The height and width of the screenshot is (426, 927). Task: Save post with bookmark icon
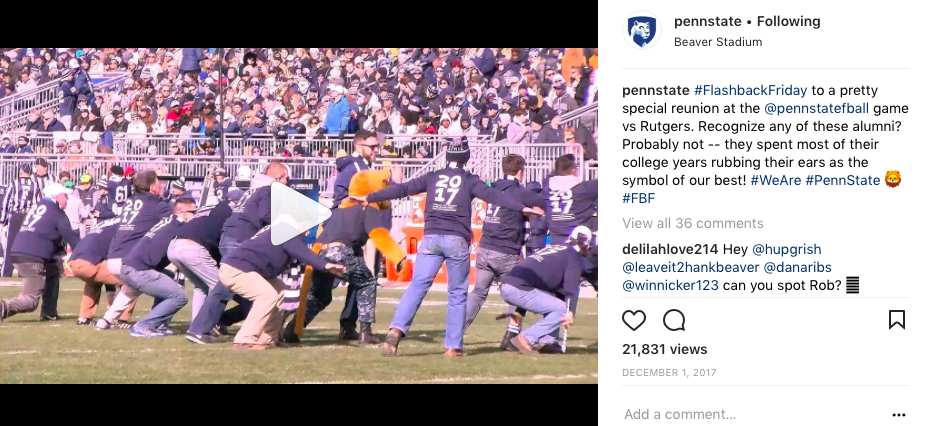896,320
